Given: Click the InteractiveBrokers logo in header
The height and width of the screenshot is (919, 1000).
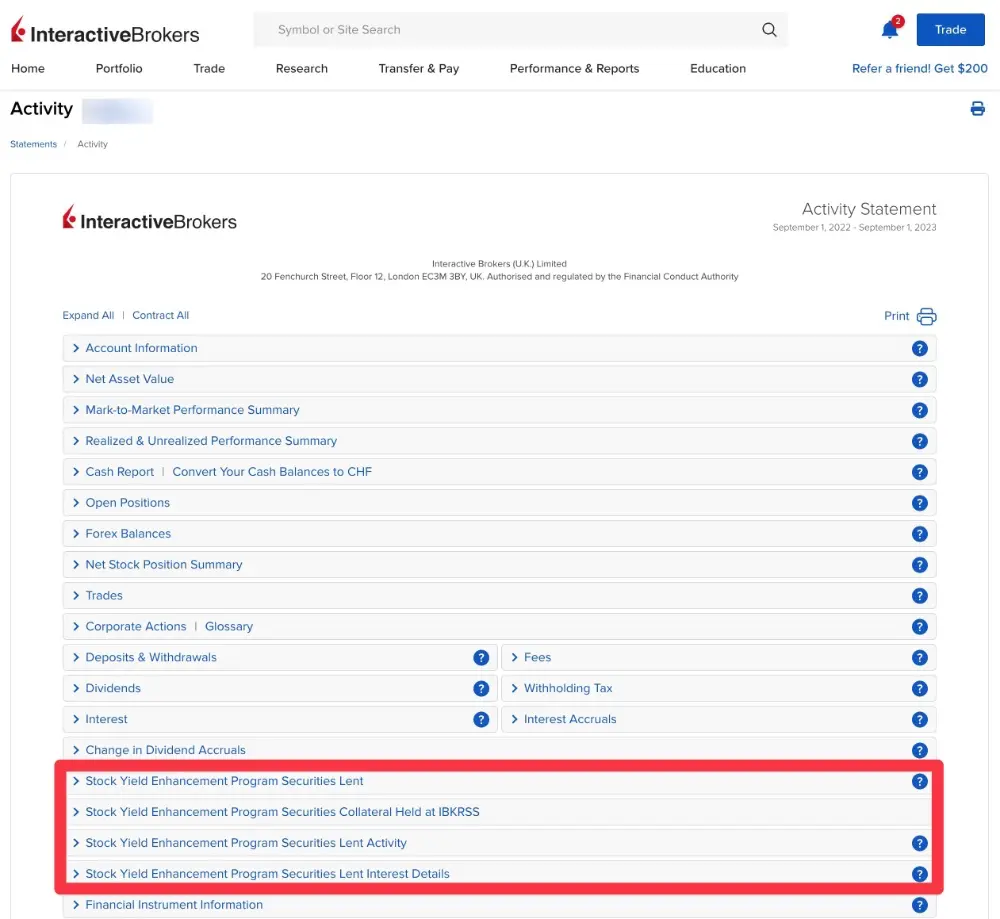Looking at the screenshot, I should point(105,31).
